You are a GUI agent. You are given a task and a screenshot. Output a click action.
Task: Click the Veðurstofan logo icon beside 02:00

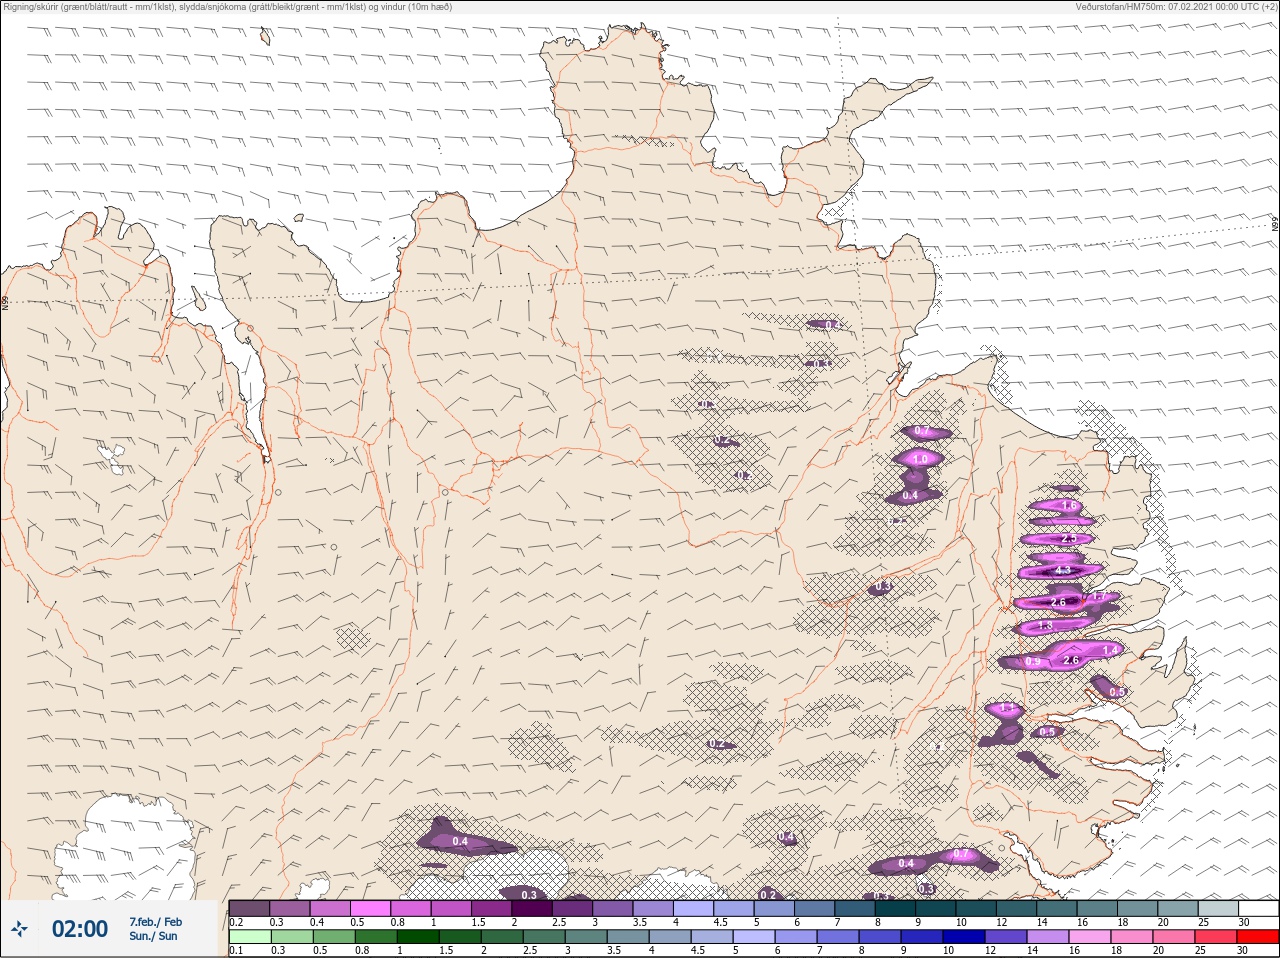[x=20, y=929]
